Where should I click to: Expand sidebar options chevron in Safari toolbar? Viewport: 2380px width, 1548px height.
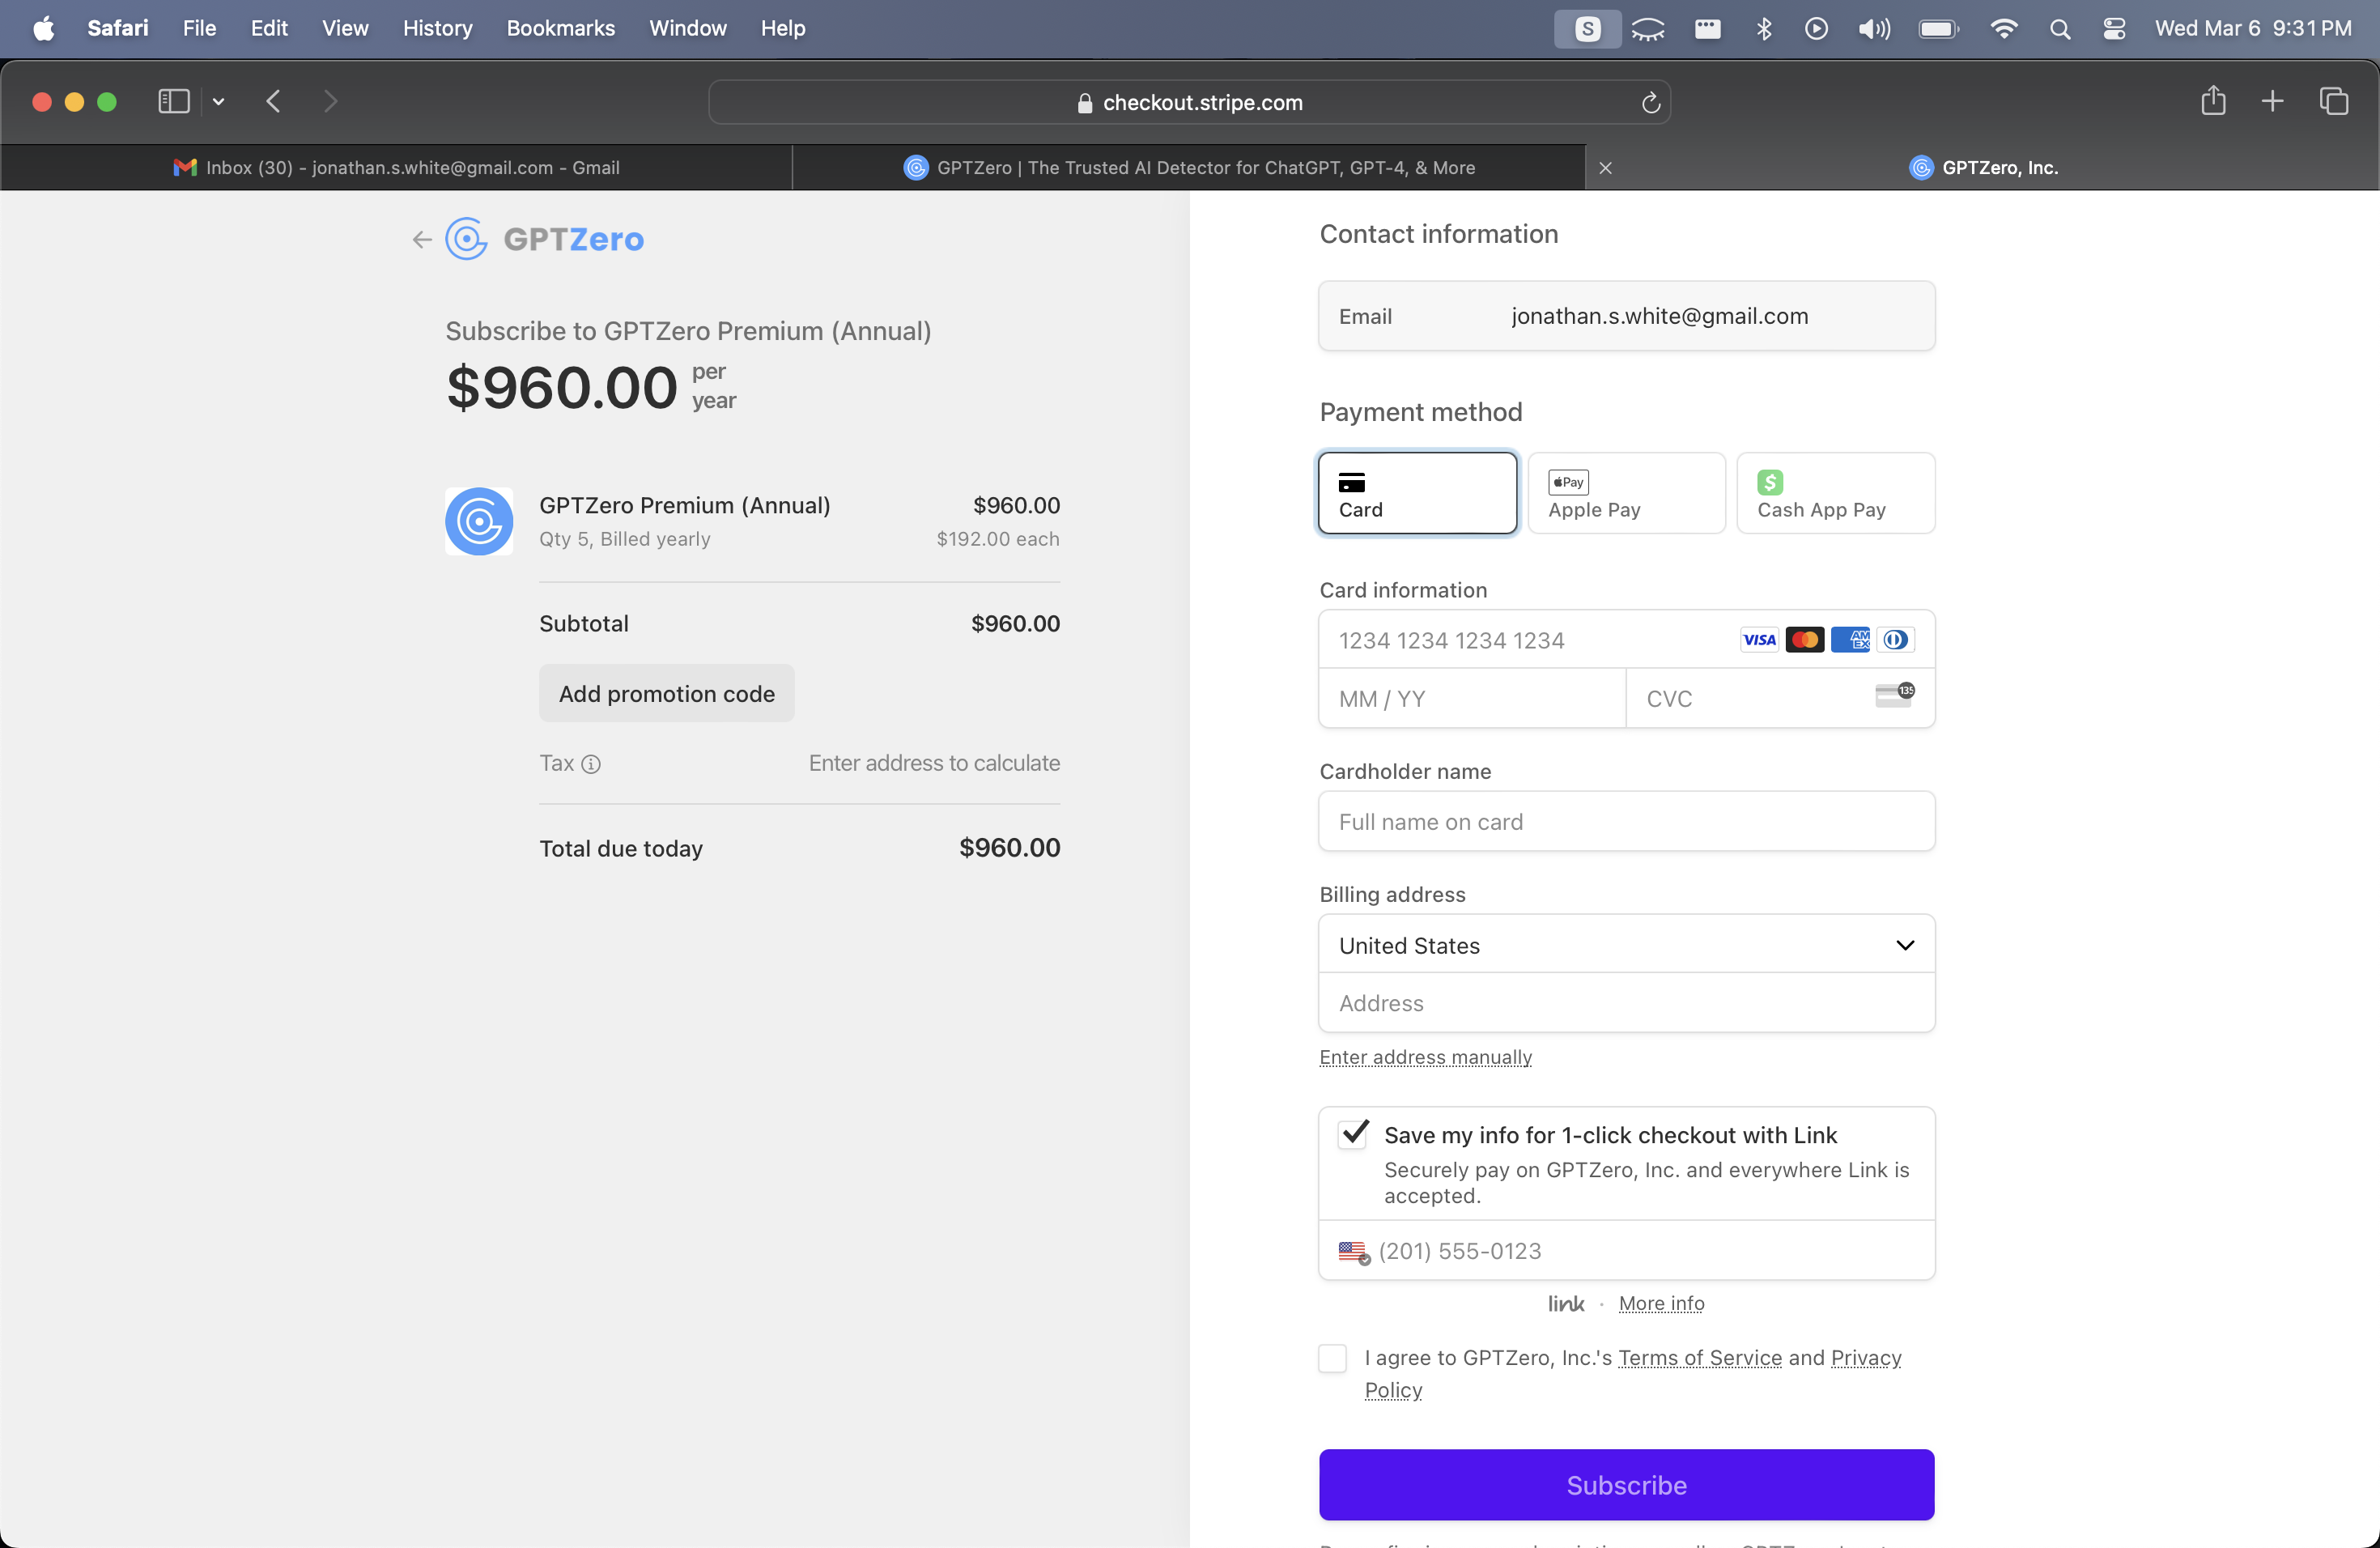(218, 101)
